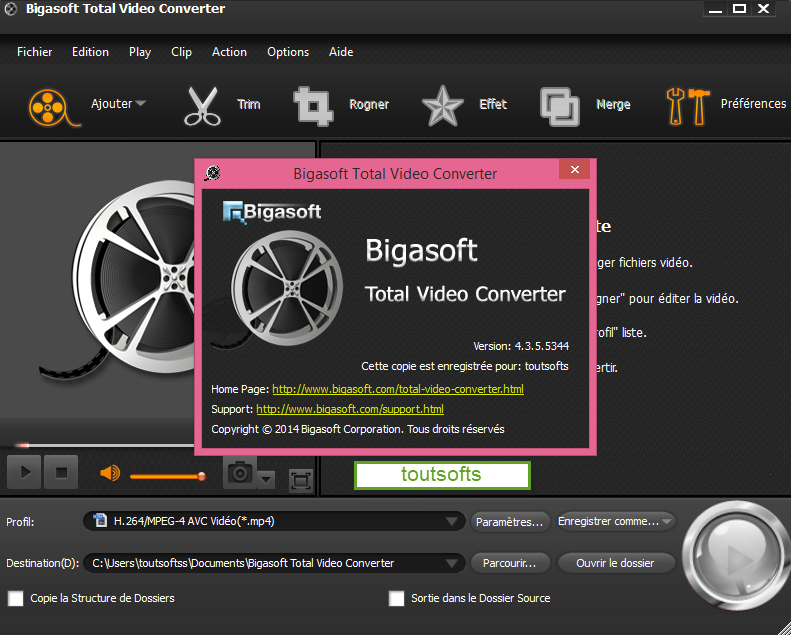The width and height of the screenshot is (791, 635).
Task: Open the Enregistrer comme... dropdown
Action: [616, 522]
